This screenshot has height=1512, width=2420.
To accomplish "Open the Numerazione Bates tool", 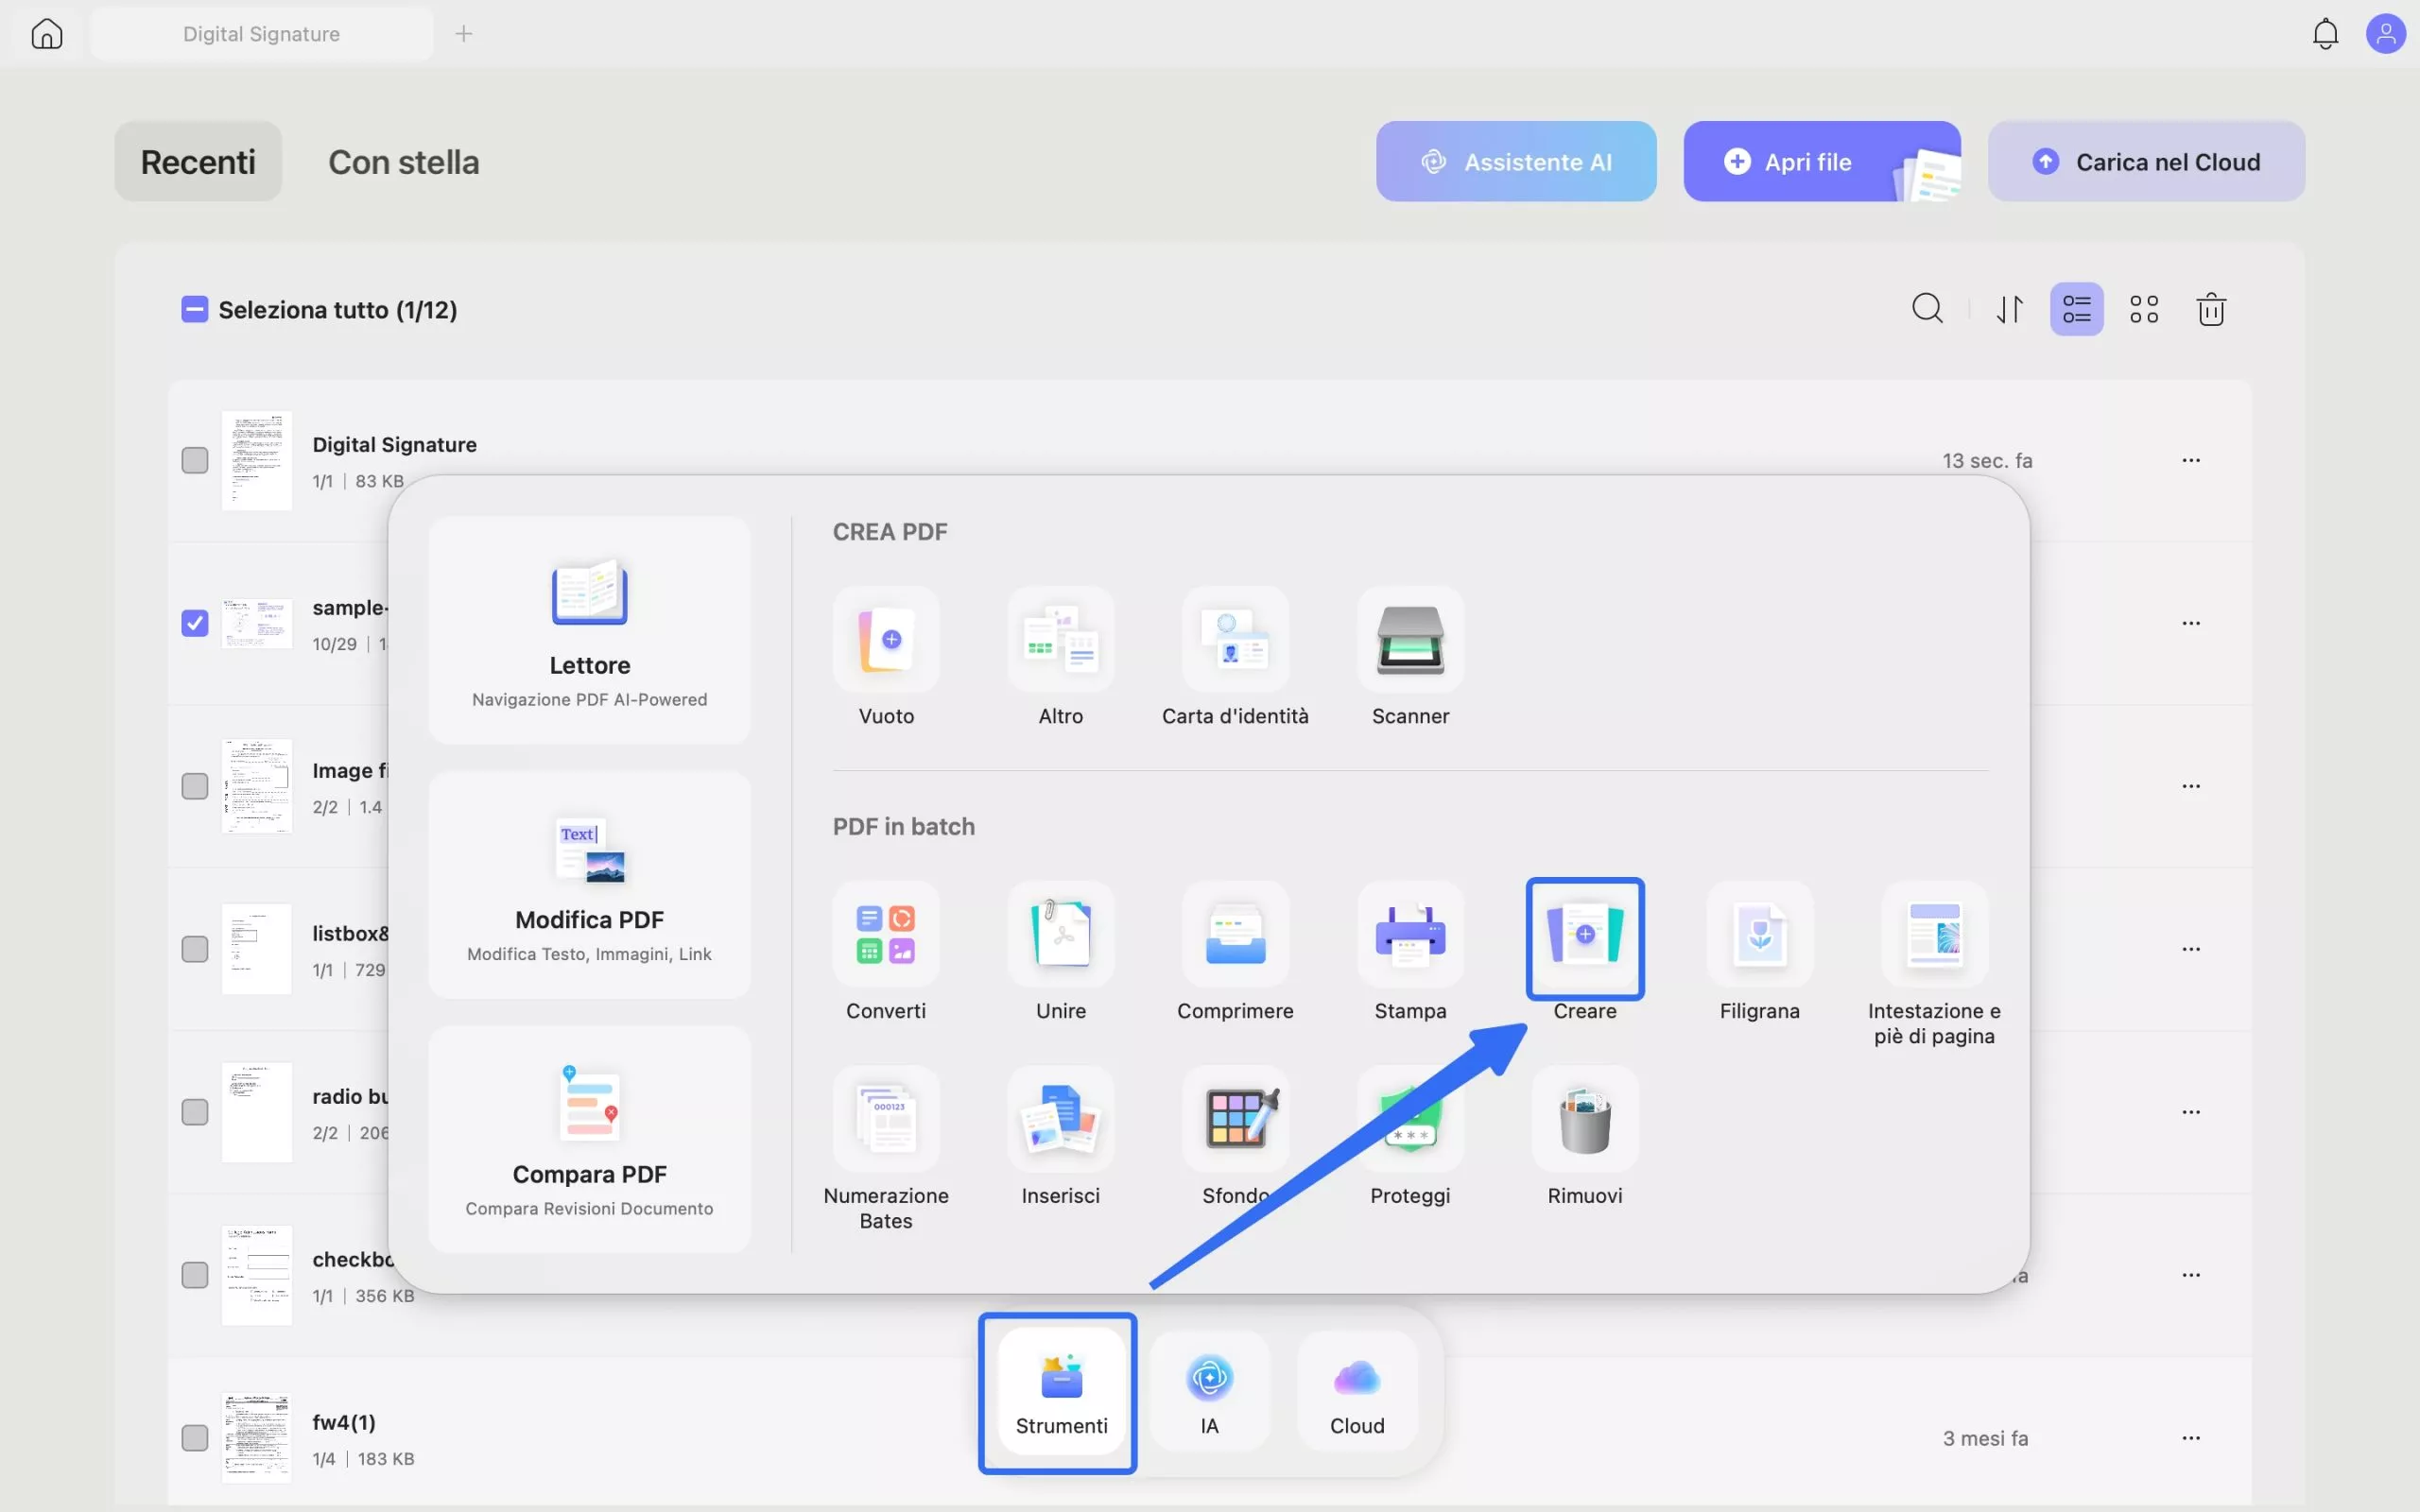I will coord(886,1120).
